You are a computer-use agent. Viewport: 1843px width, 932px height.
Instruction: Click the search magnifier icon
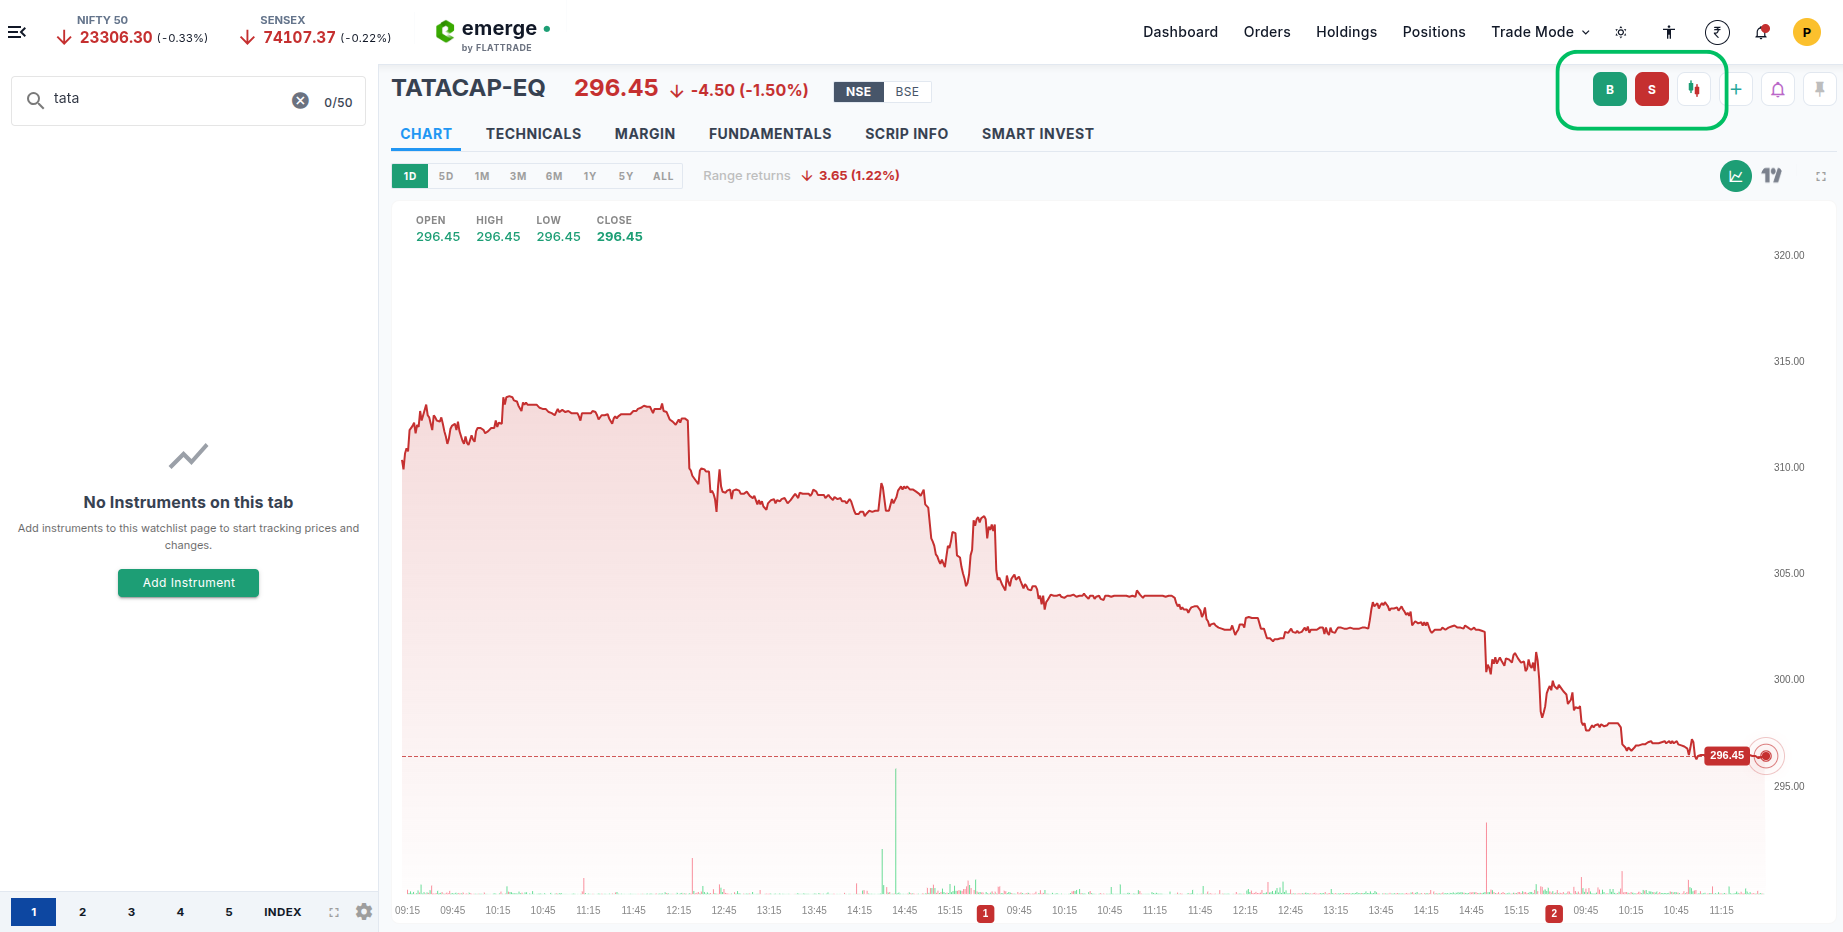[35, 100]
